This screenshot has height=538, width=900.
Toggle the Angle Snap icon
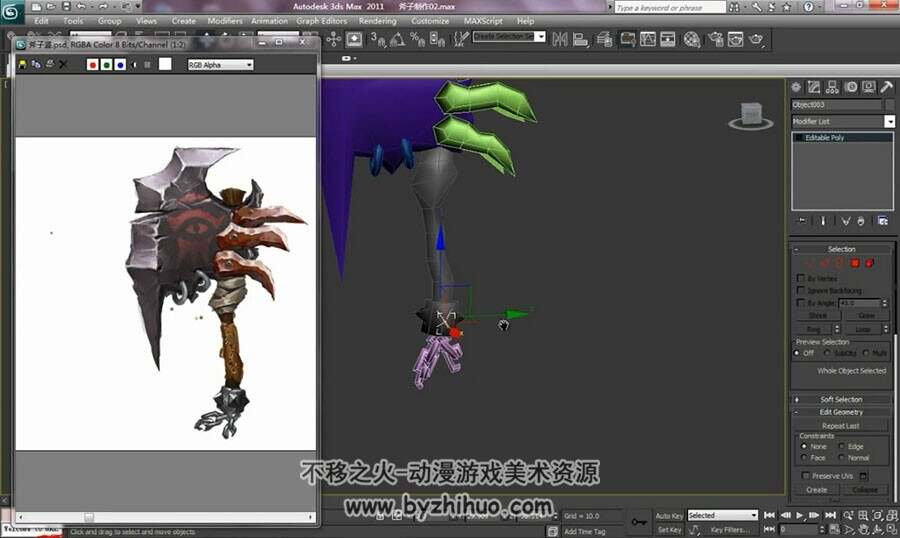pos(397,39)
